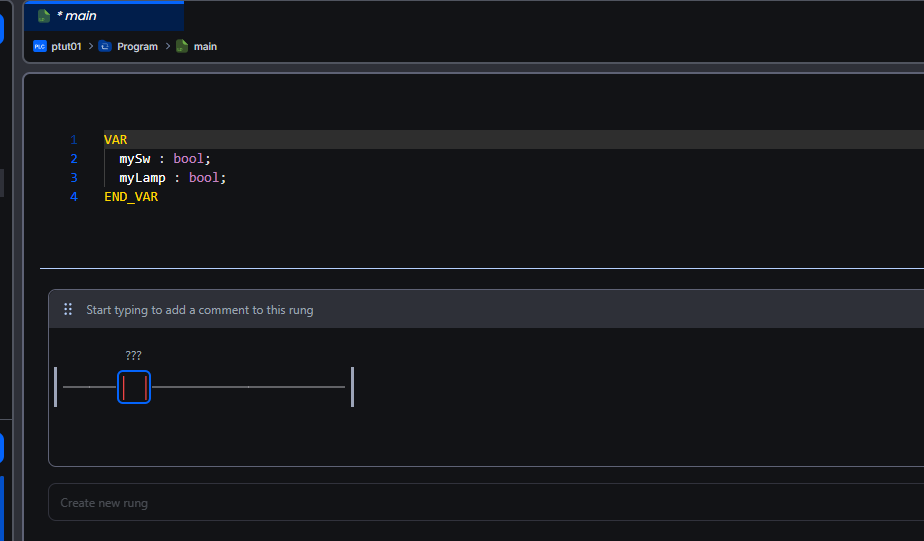Click the END_VAR keyword in code
The height and width of the screenshot is (541, 924).
pyautogui.click(x=131, y=197)
